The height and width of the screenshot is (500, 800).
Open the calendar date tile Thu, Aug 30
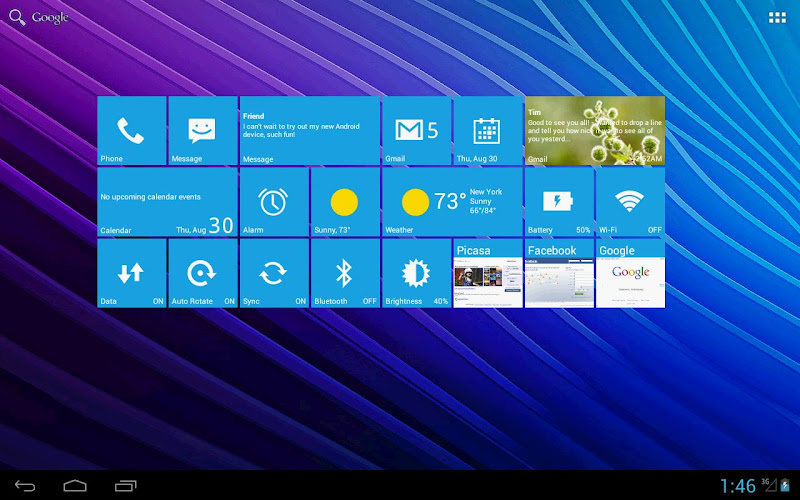(x=488, y=131)
